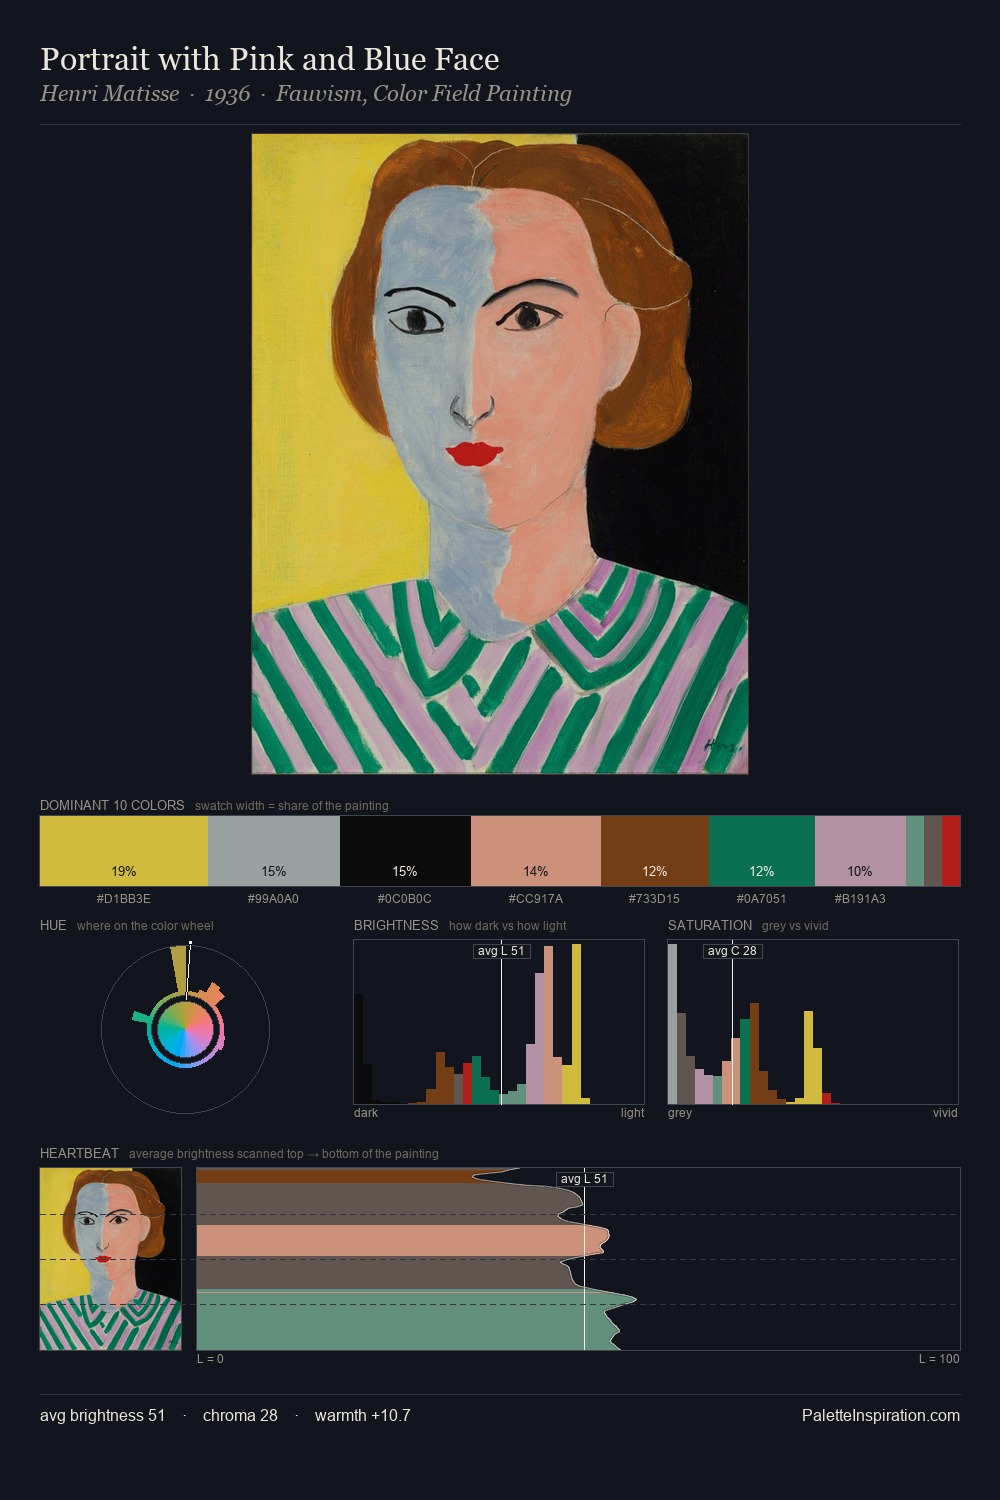Viewport: 1000px width, 1500px height.
Task: Click the hex label '#0A7051'
Action: (762, 899)
